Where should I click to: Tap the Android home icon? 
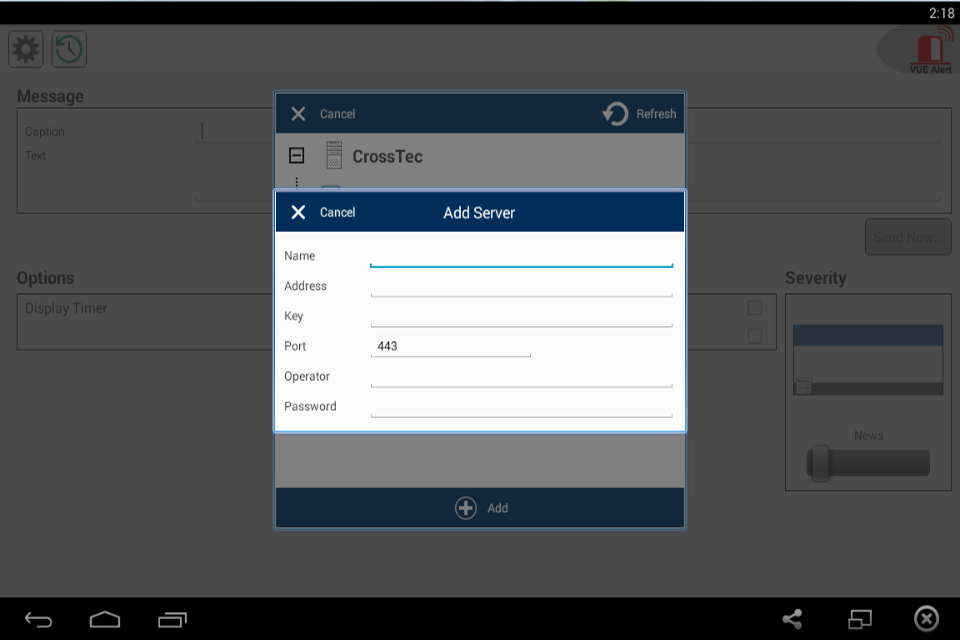(x=105, y=620)
